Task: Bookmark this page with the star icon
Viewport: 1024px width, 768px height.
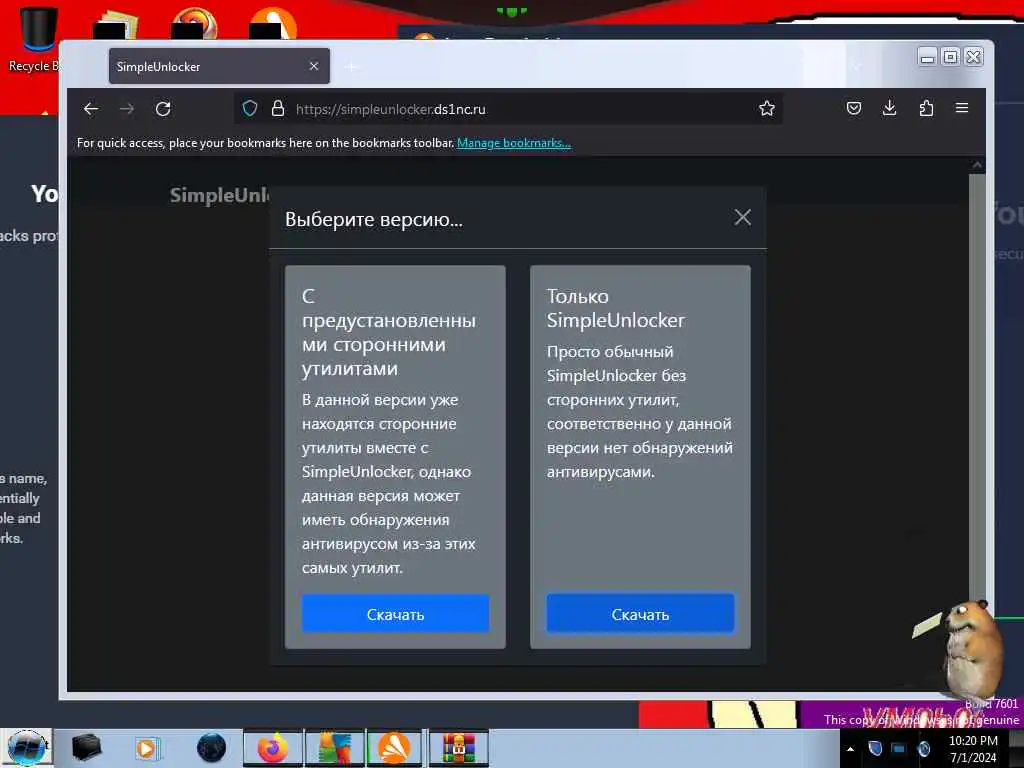Action: click(767, 108)
